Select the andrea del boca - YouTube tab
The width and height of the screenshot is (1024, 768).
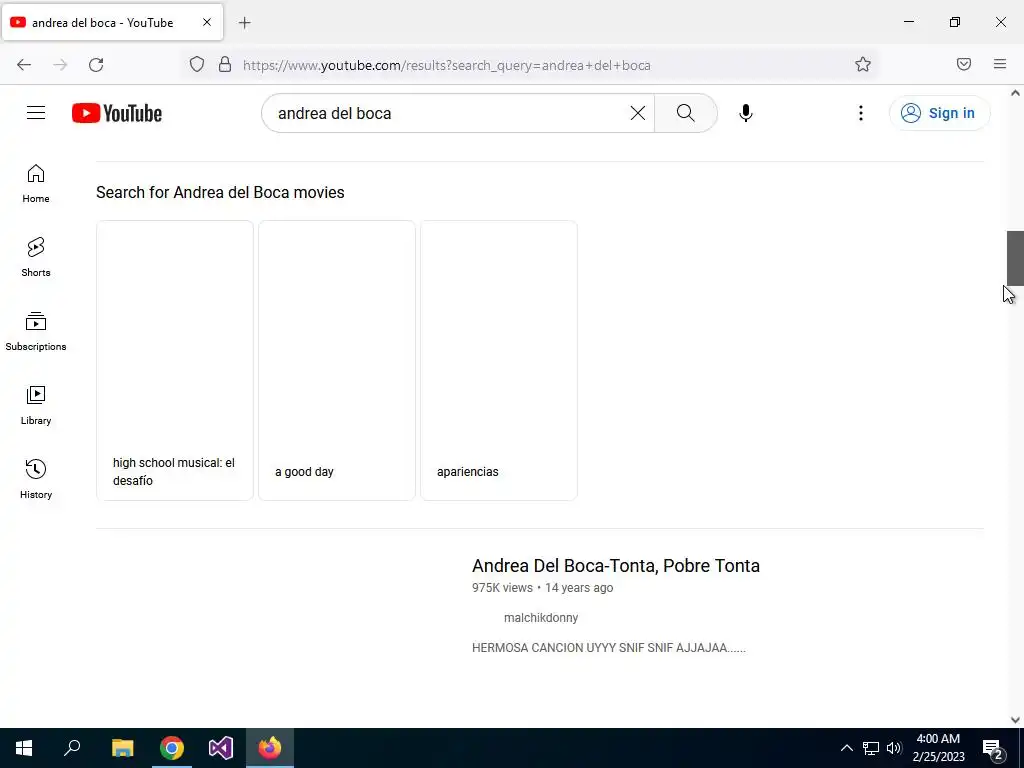point(112,22)
